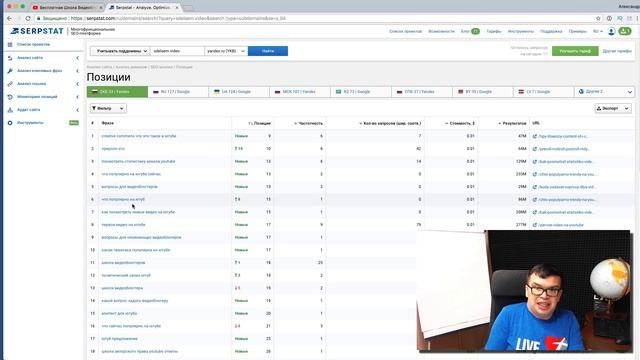Open Тарифы in the top navigation

pyautogui.click(x=494, y=31)
